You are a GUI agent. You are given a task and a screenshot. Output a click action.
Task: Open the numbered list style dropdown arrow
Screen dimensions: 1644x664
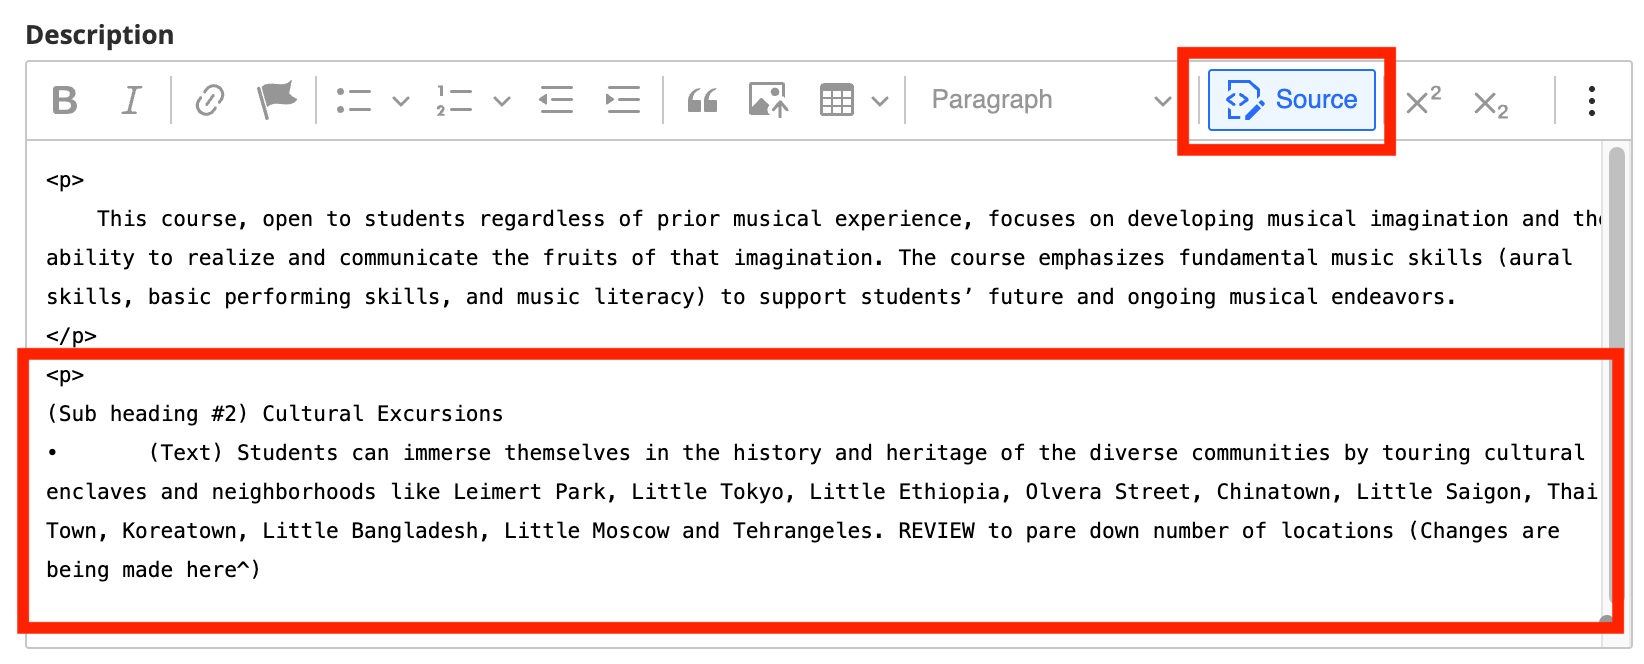(502, 101)
